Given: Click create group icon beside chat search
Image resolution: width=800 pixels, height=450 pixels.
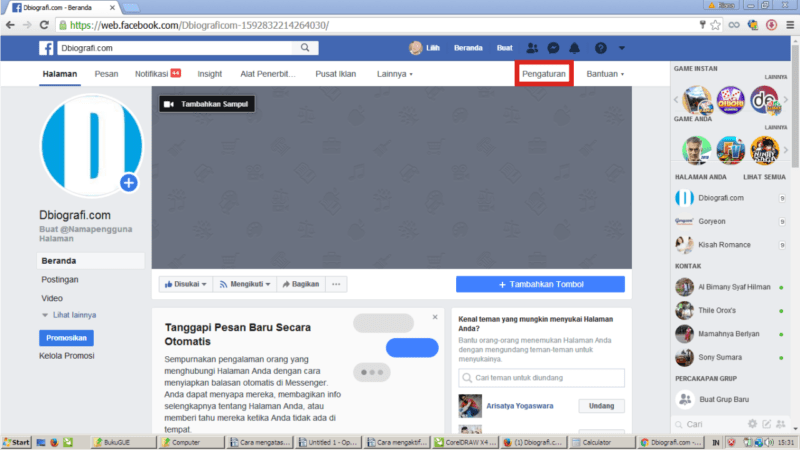Looking at the screenshot, I should coord(781,424).
